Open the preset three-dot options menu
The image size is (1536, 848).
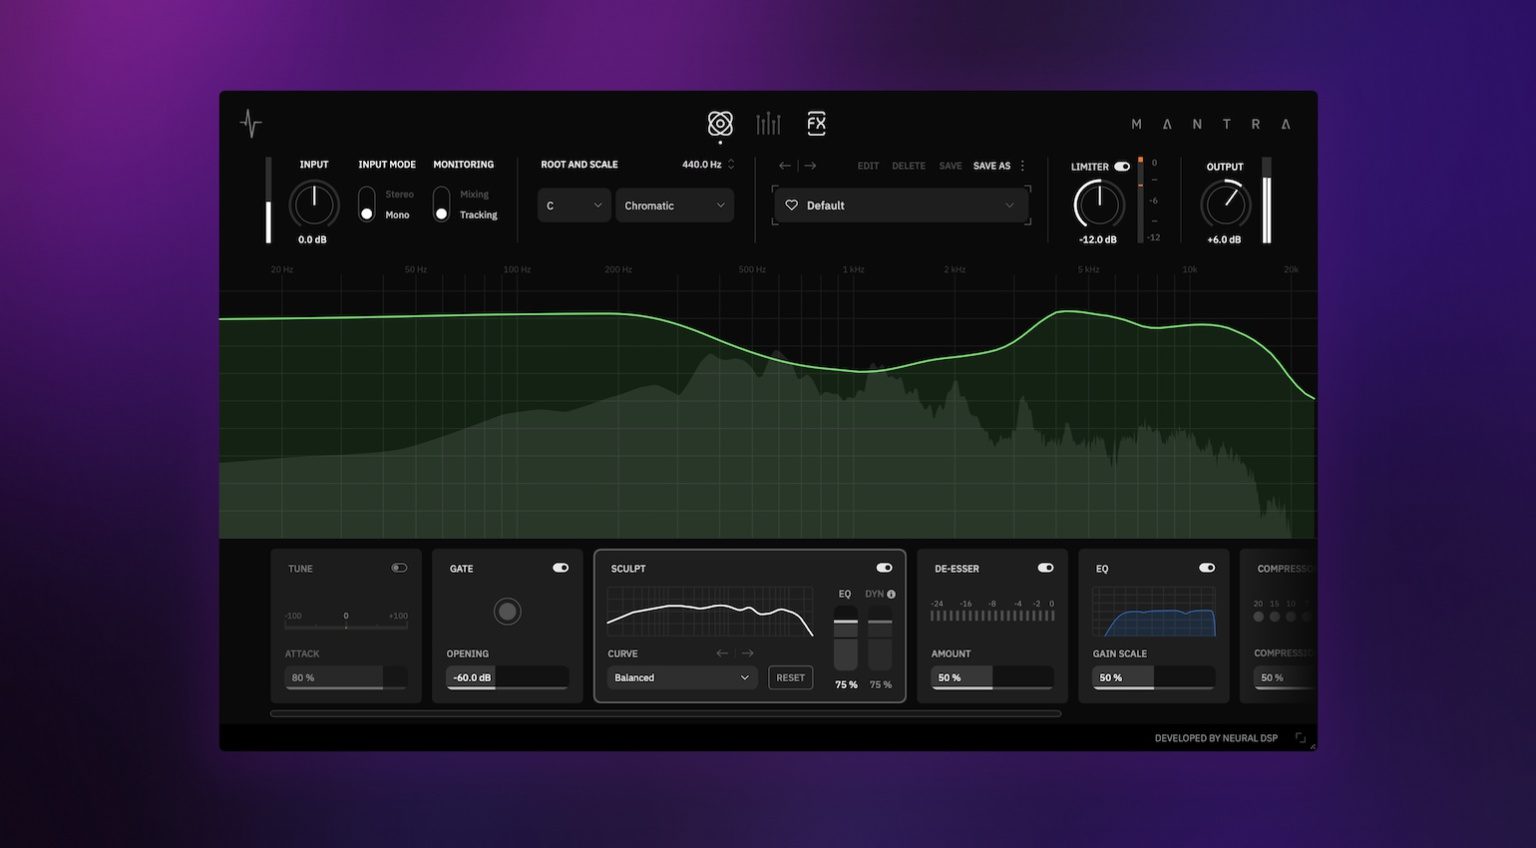tap(1022, 165)
